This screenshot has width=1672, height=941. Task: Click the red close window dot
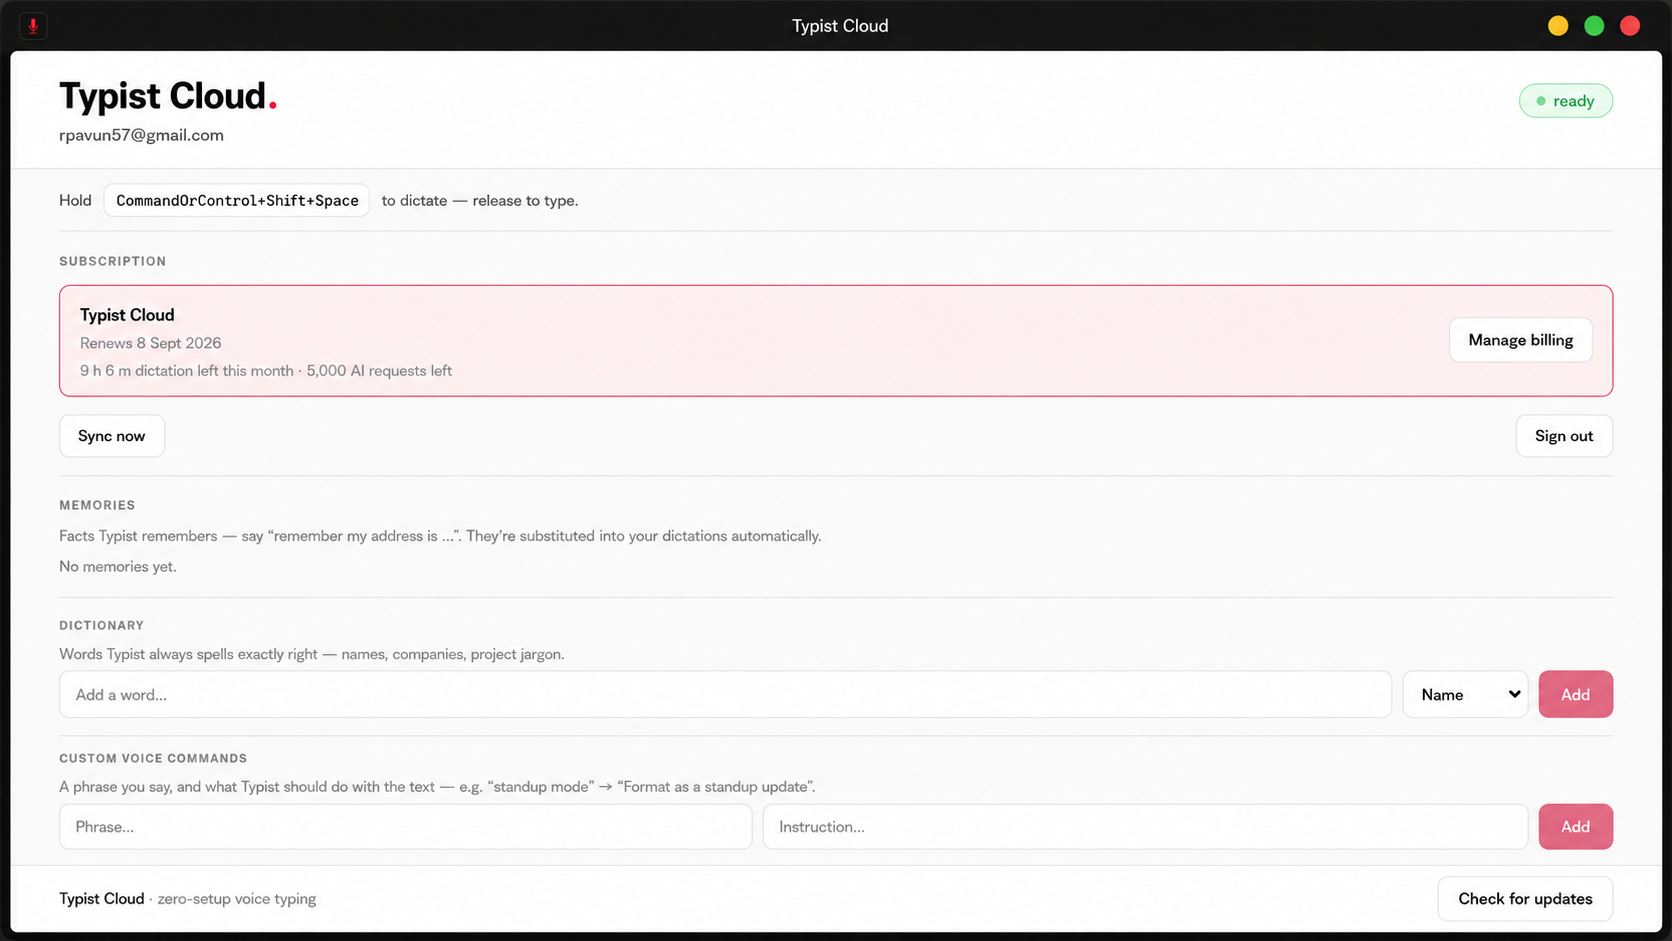click(1630, 26)
